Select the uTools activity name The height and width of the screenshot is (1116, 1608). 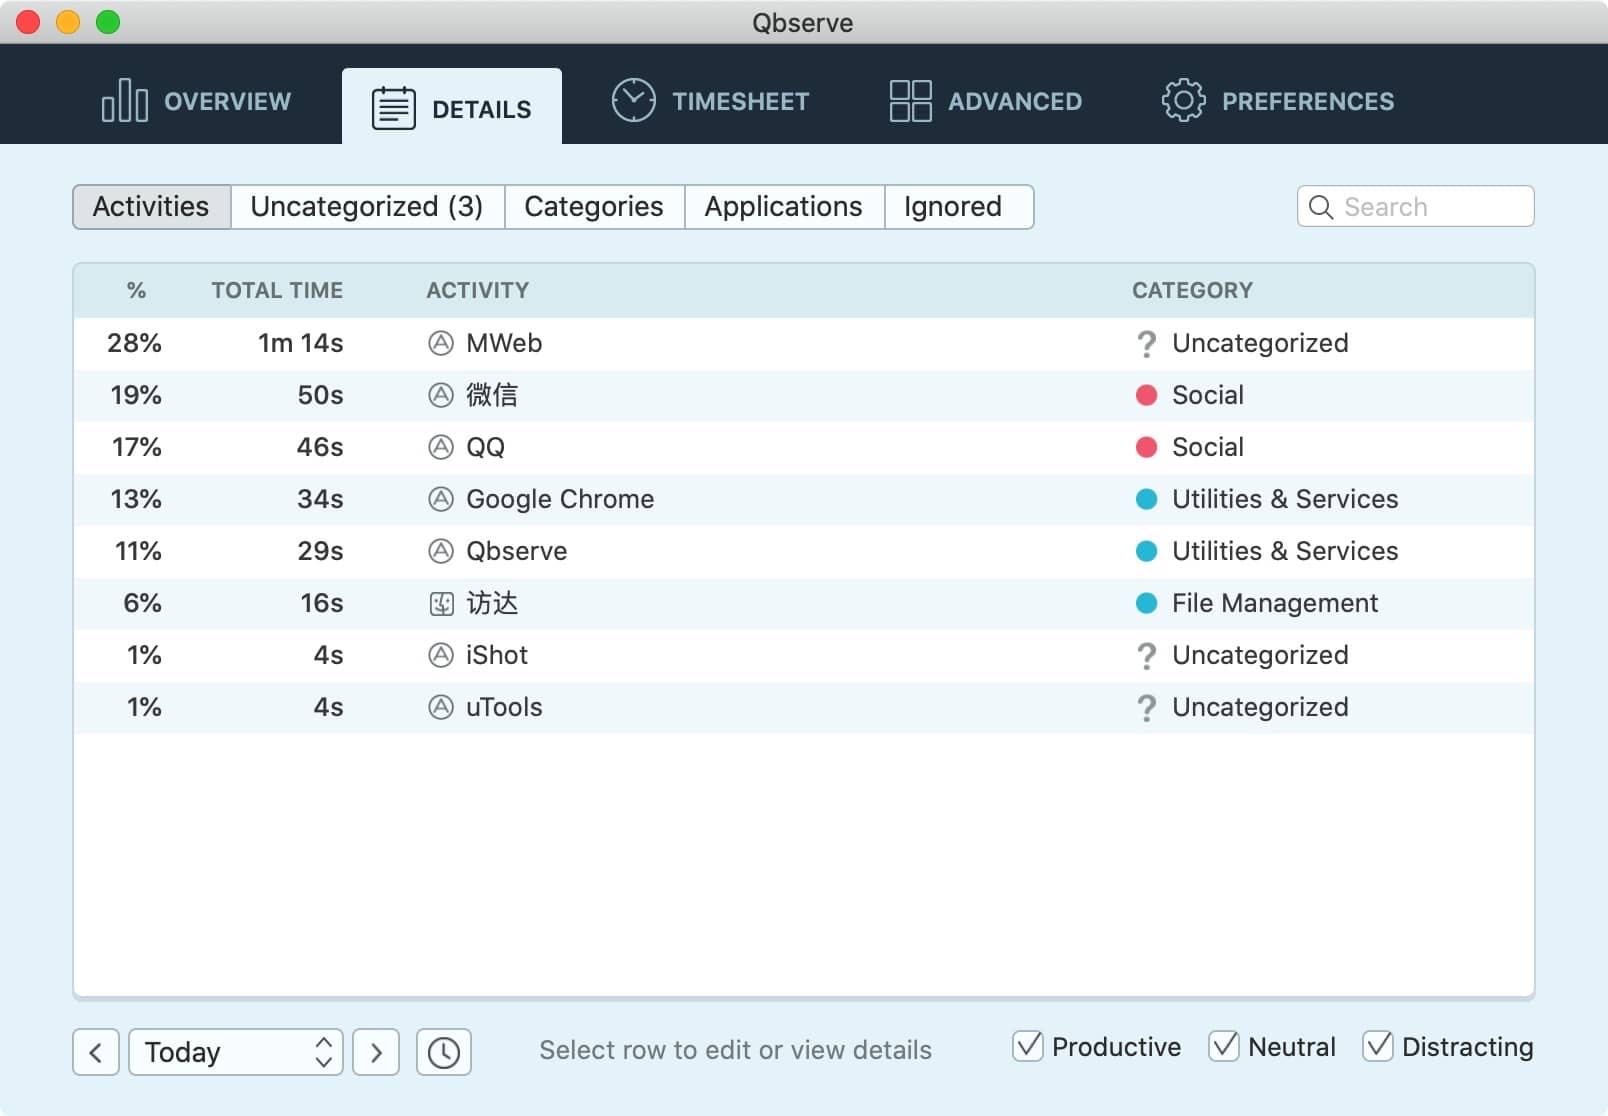[504, 707]
